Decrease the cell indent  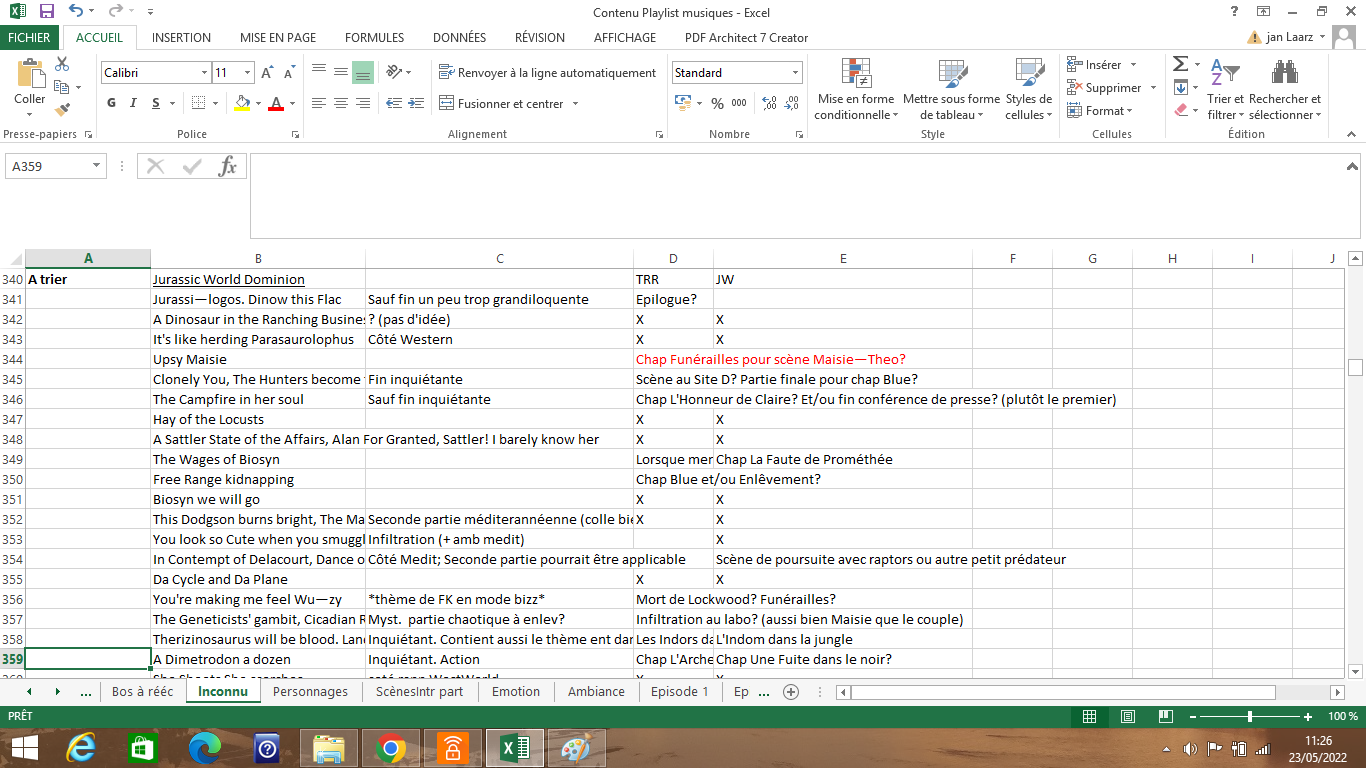pos(394,103)
